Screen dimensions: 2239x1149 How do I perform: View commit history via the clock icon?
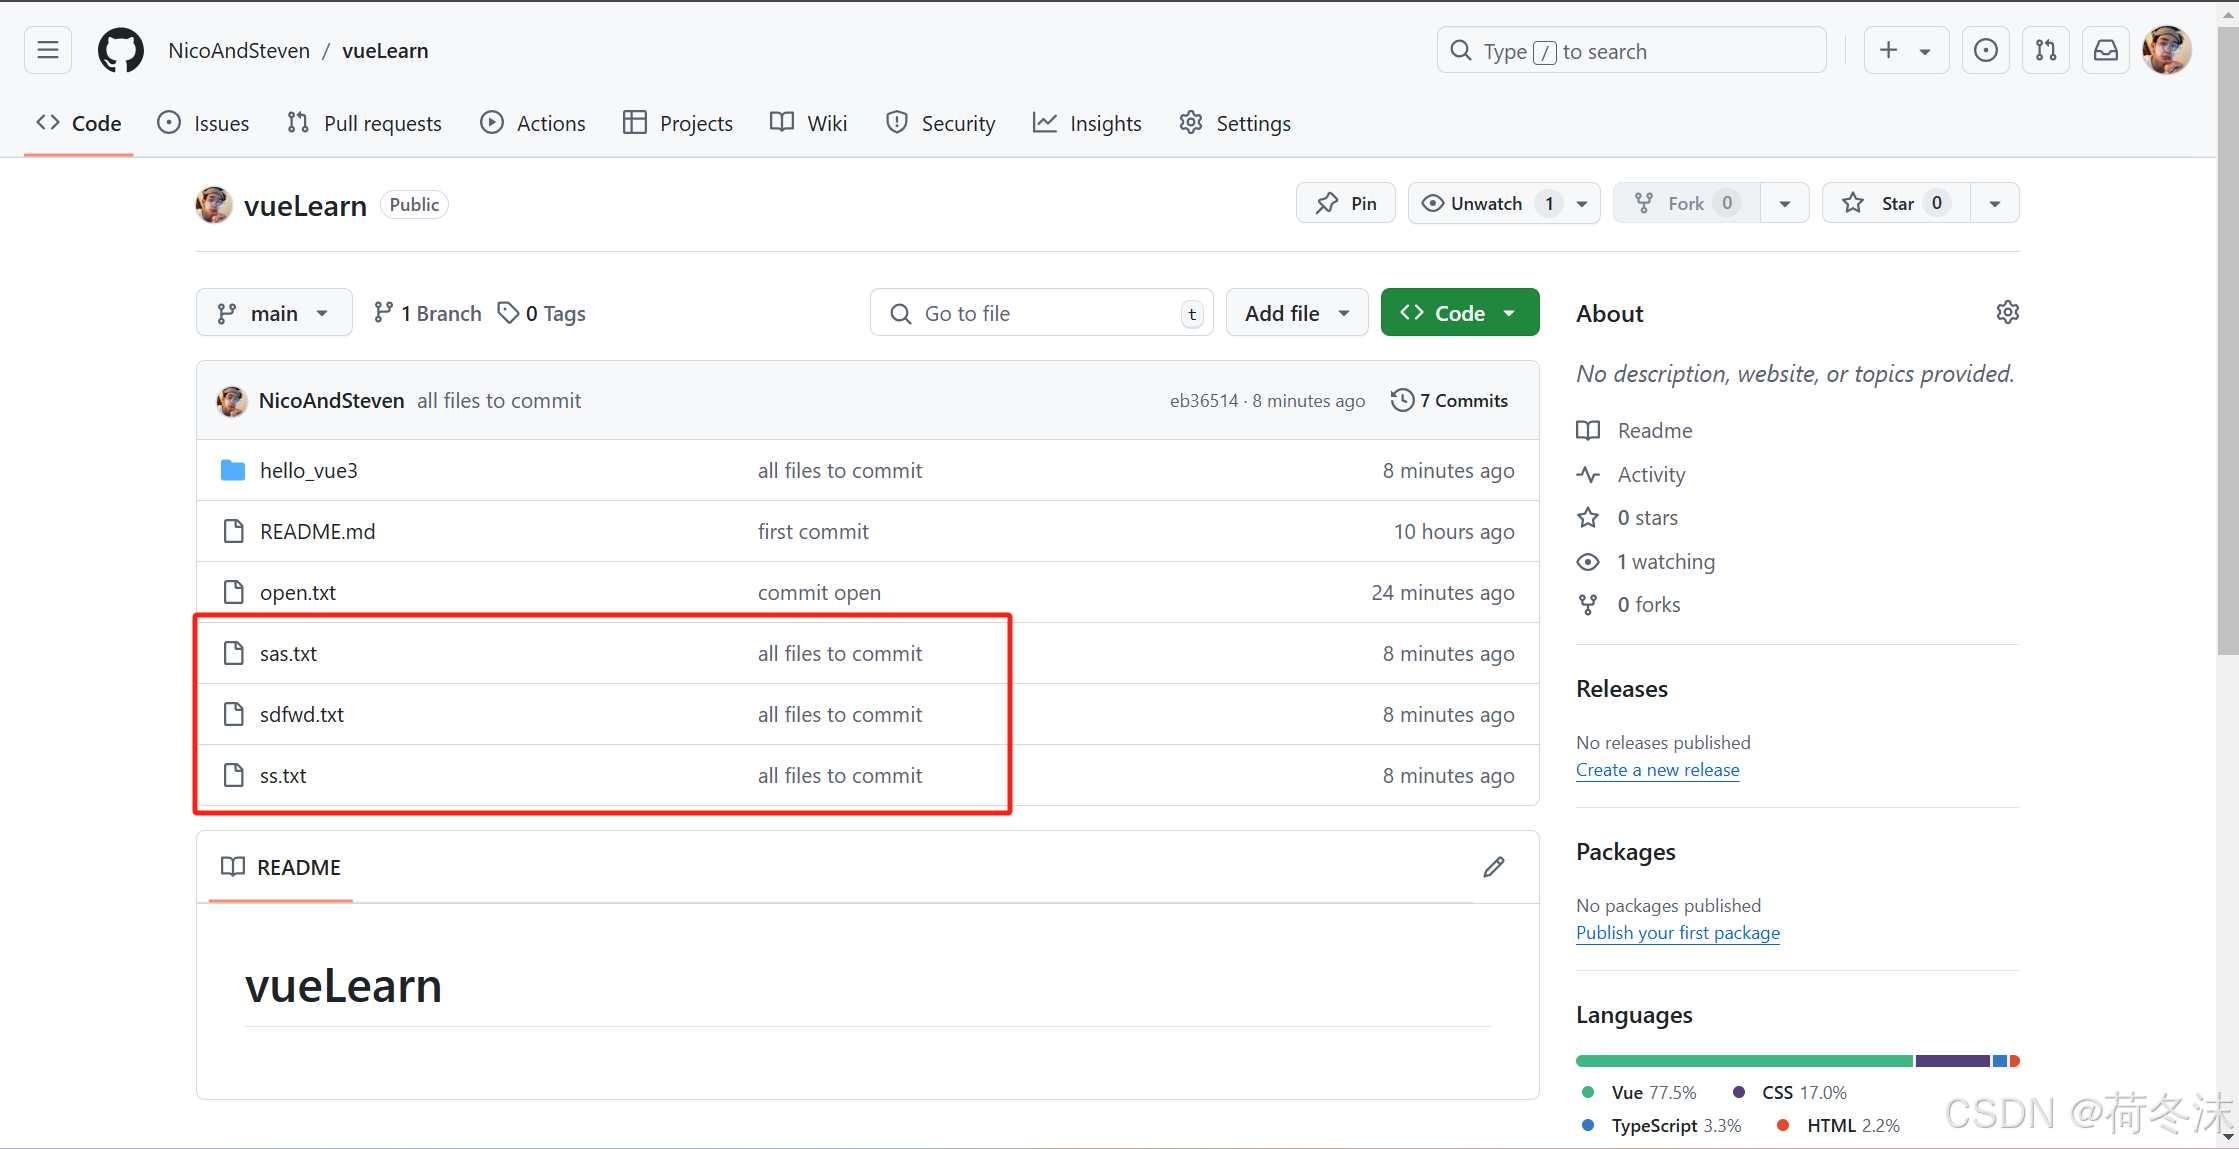(x=1401, y=400)
